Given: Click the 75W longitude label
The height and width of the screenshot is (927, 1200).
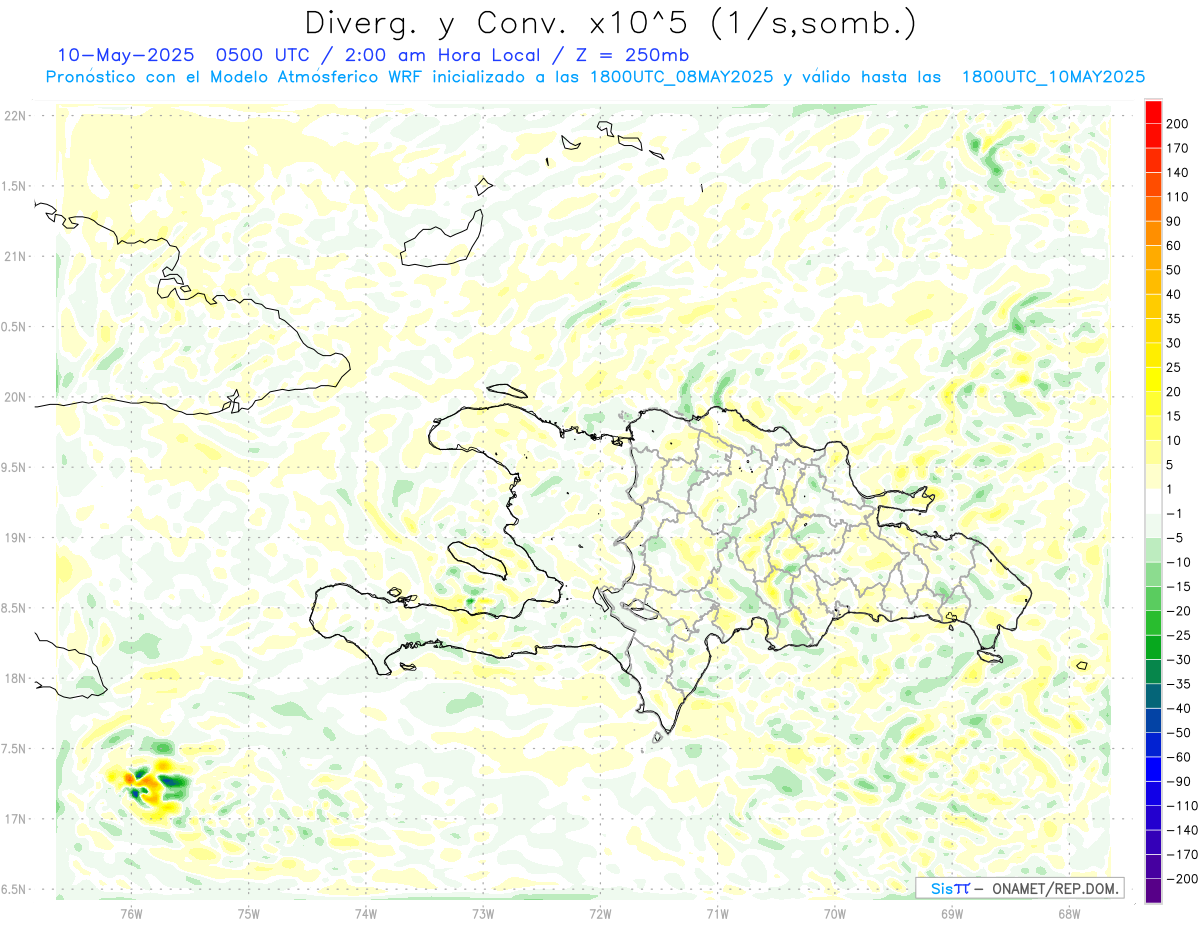Looking at the screenshot, I should [249, 913].
